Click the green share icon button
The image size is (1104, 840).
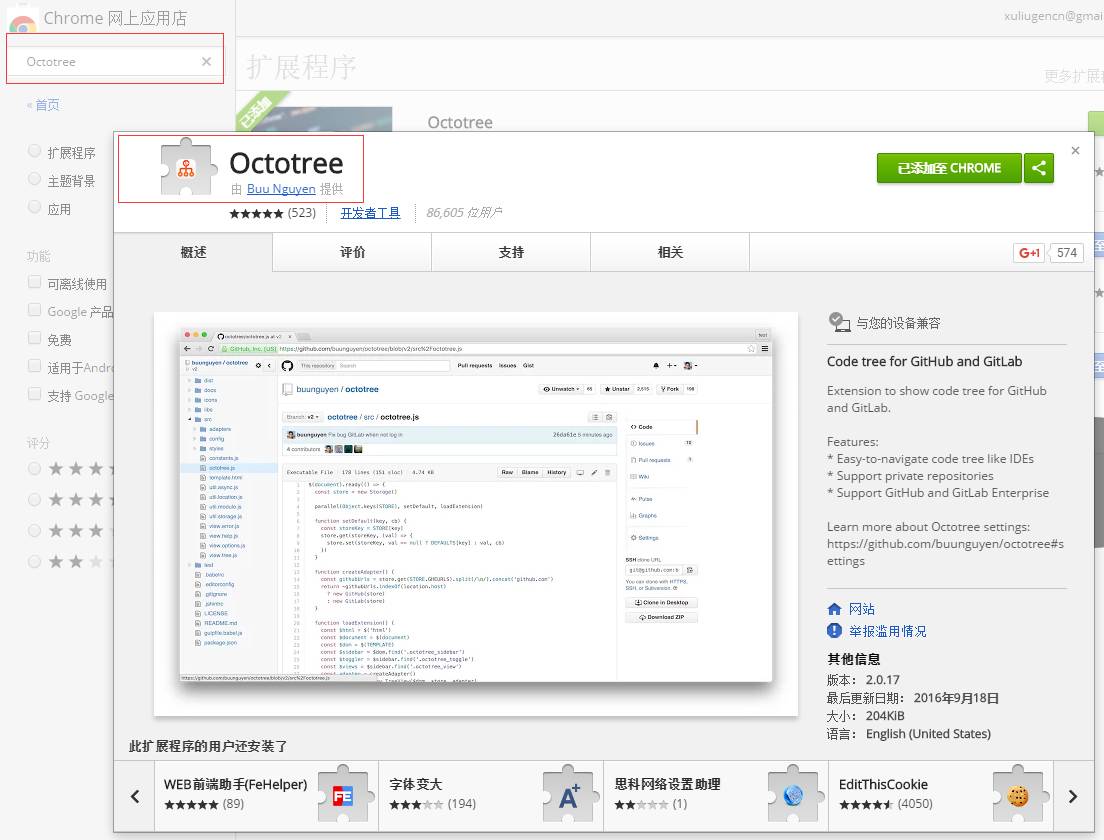click(x=1039, y=168)
